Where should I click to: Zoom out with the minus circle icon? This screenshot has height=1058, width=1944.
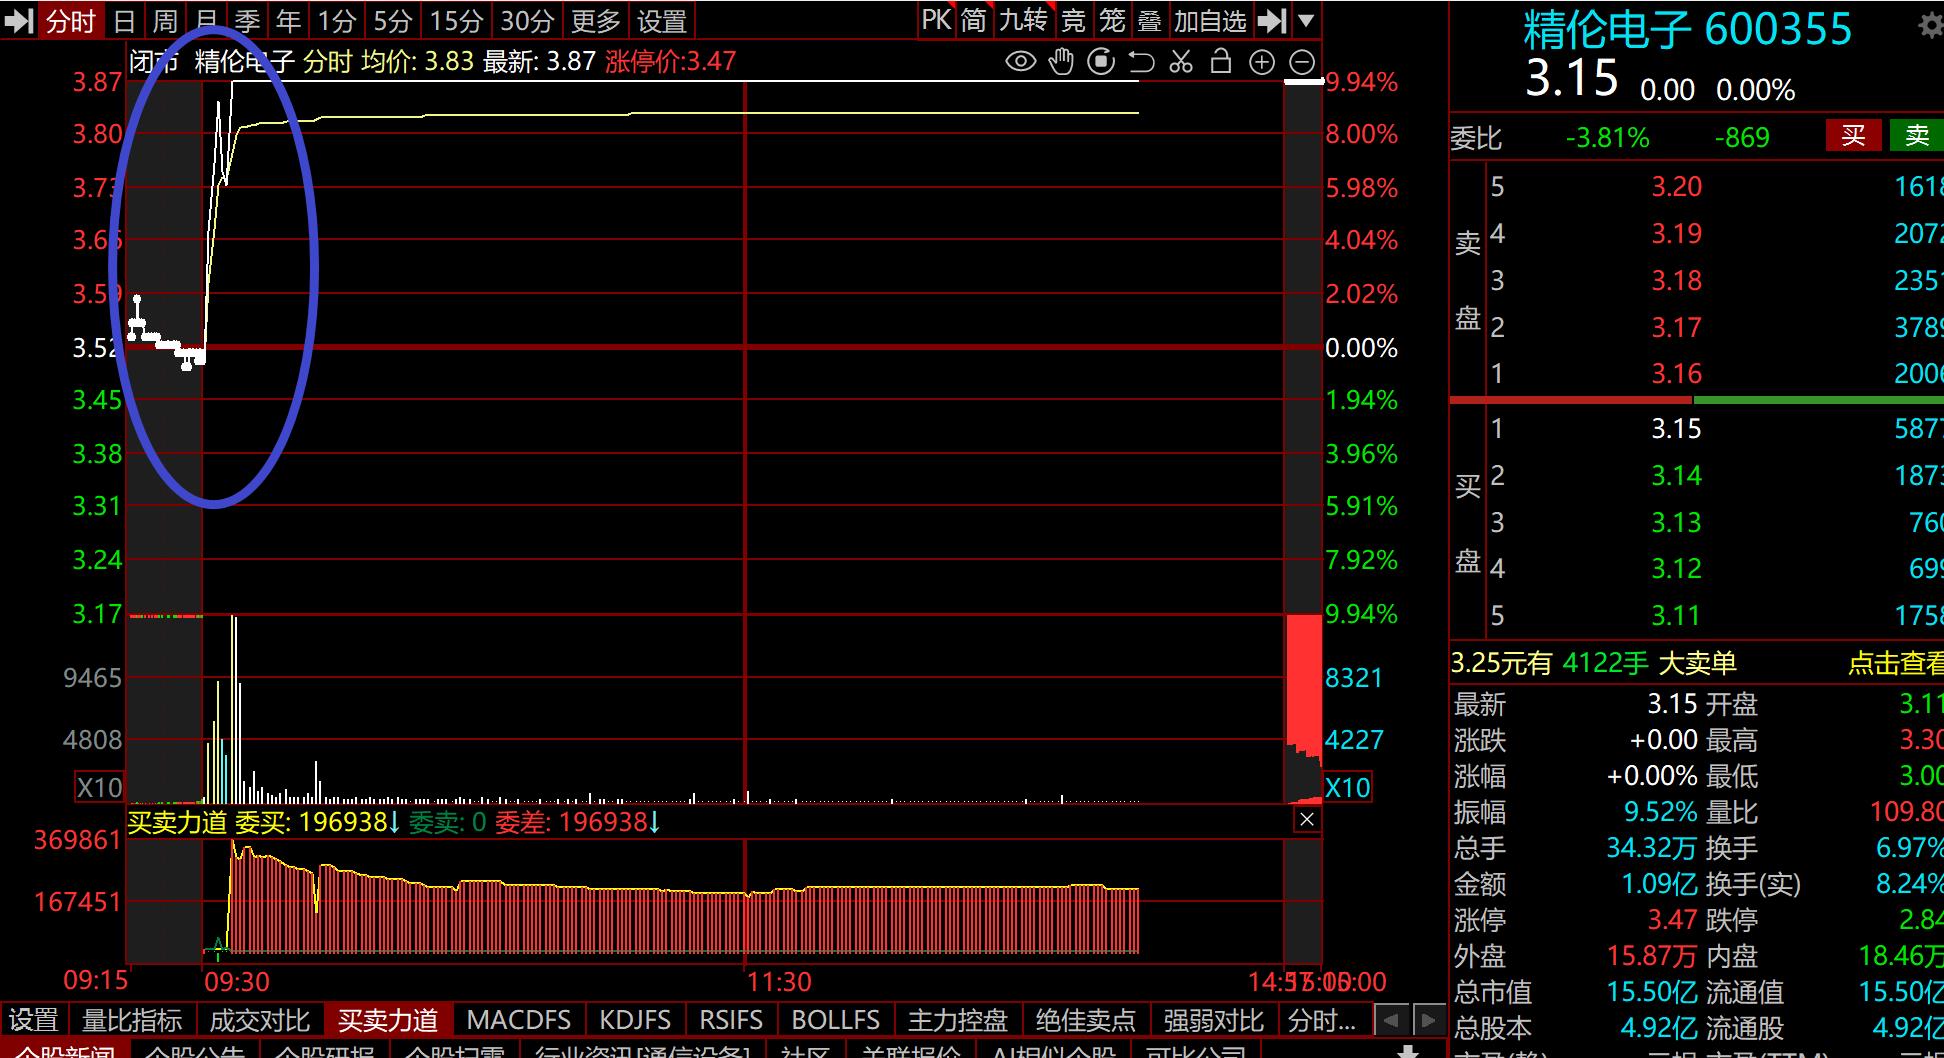tap(1302, 62)
